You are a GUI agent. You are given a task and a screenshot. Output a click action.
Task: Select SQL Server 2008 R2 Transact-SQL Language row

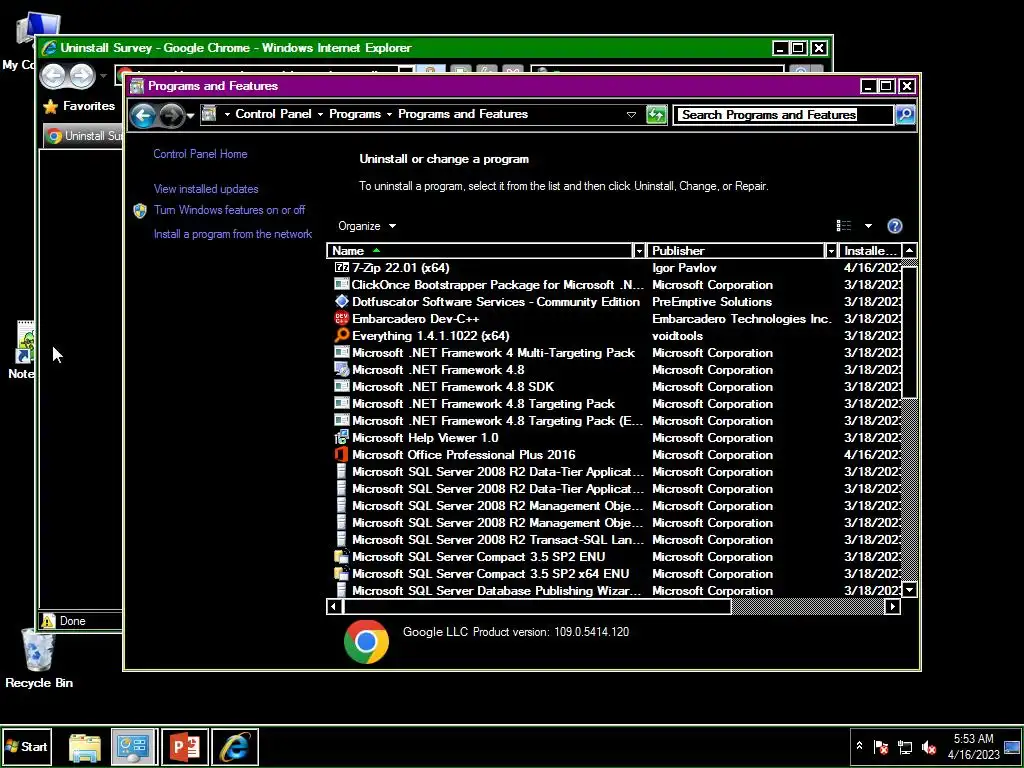614,539
